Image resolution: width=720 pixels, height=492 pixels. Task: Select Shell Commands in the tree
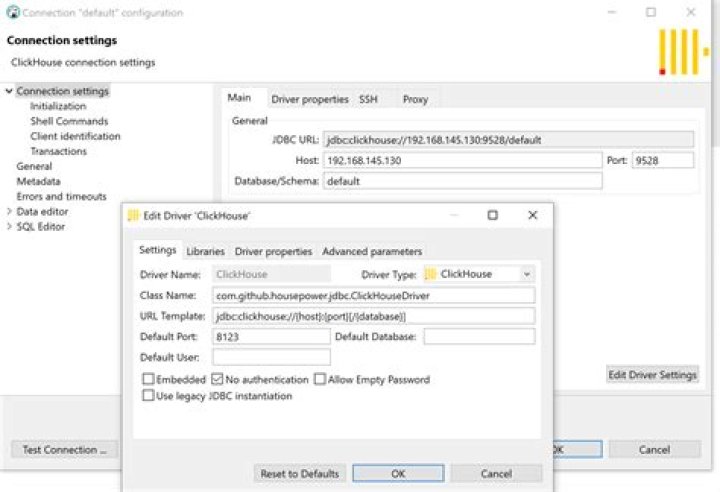coord(69,121)
